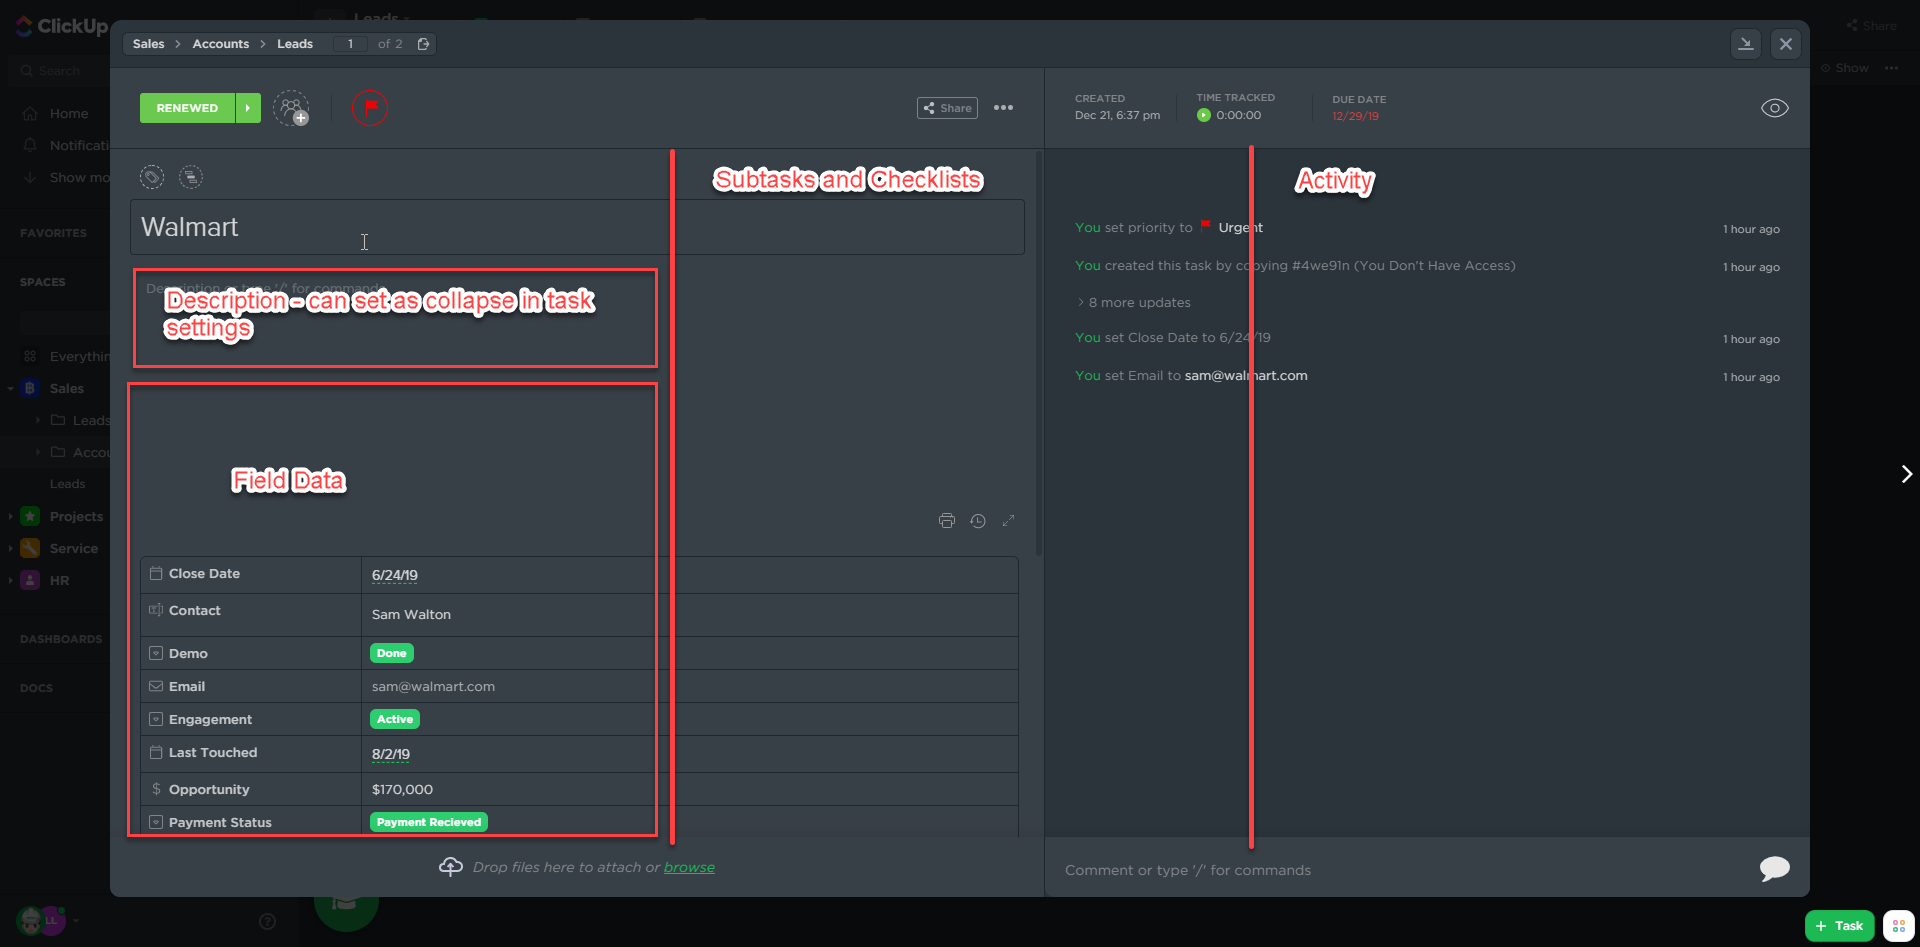Open Home in the sidebar

[69, 114]
